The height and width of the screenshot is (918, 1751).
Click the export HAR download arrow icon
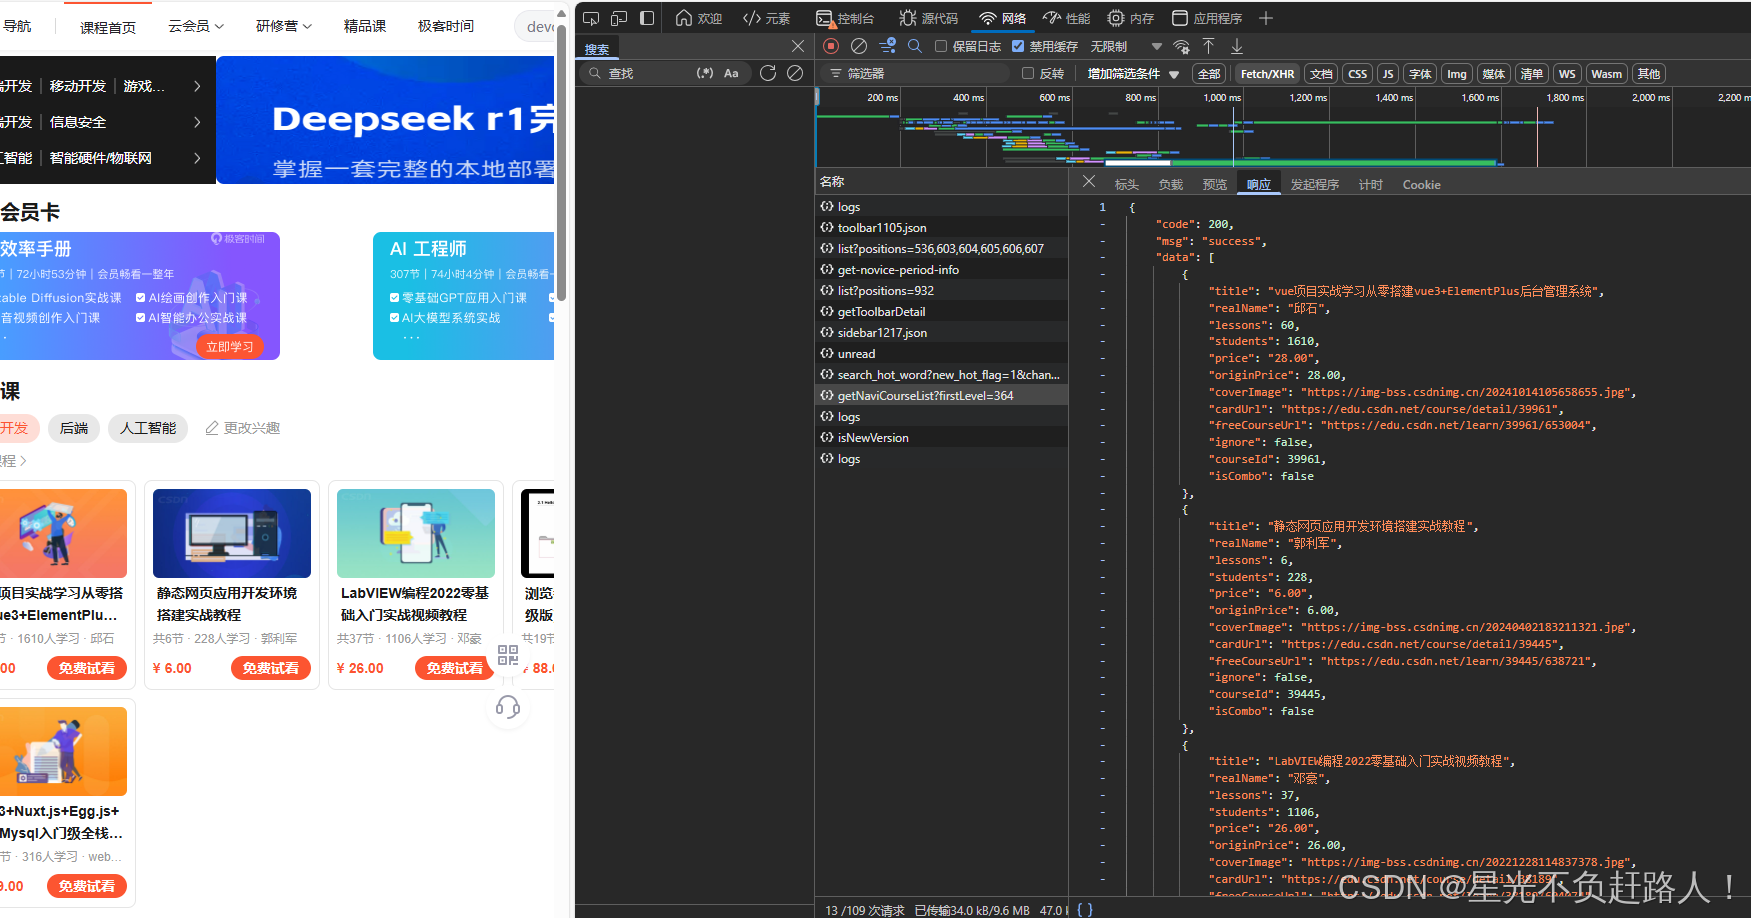pyautogui.click(x=1237, y=46)
